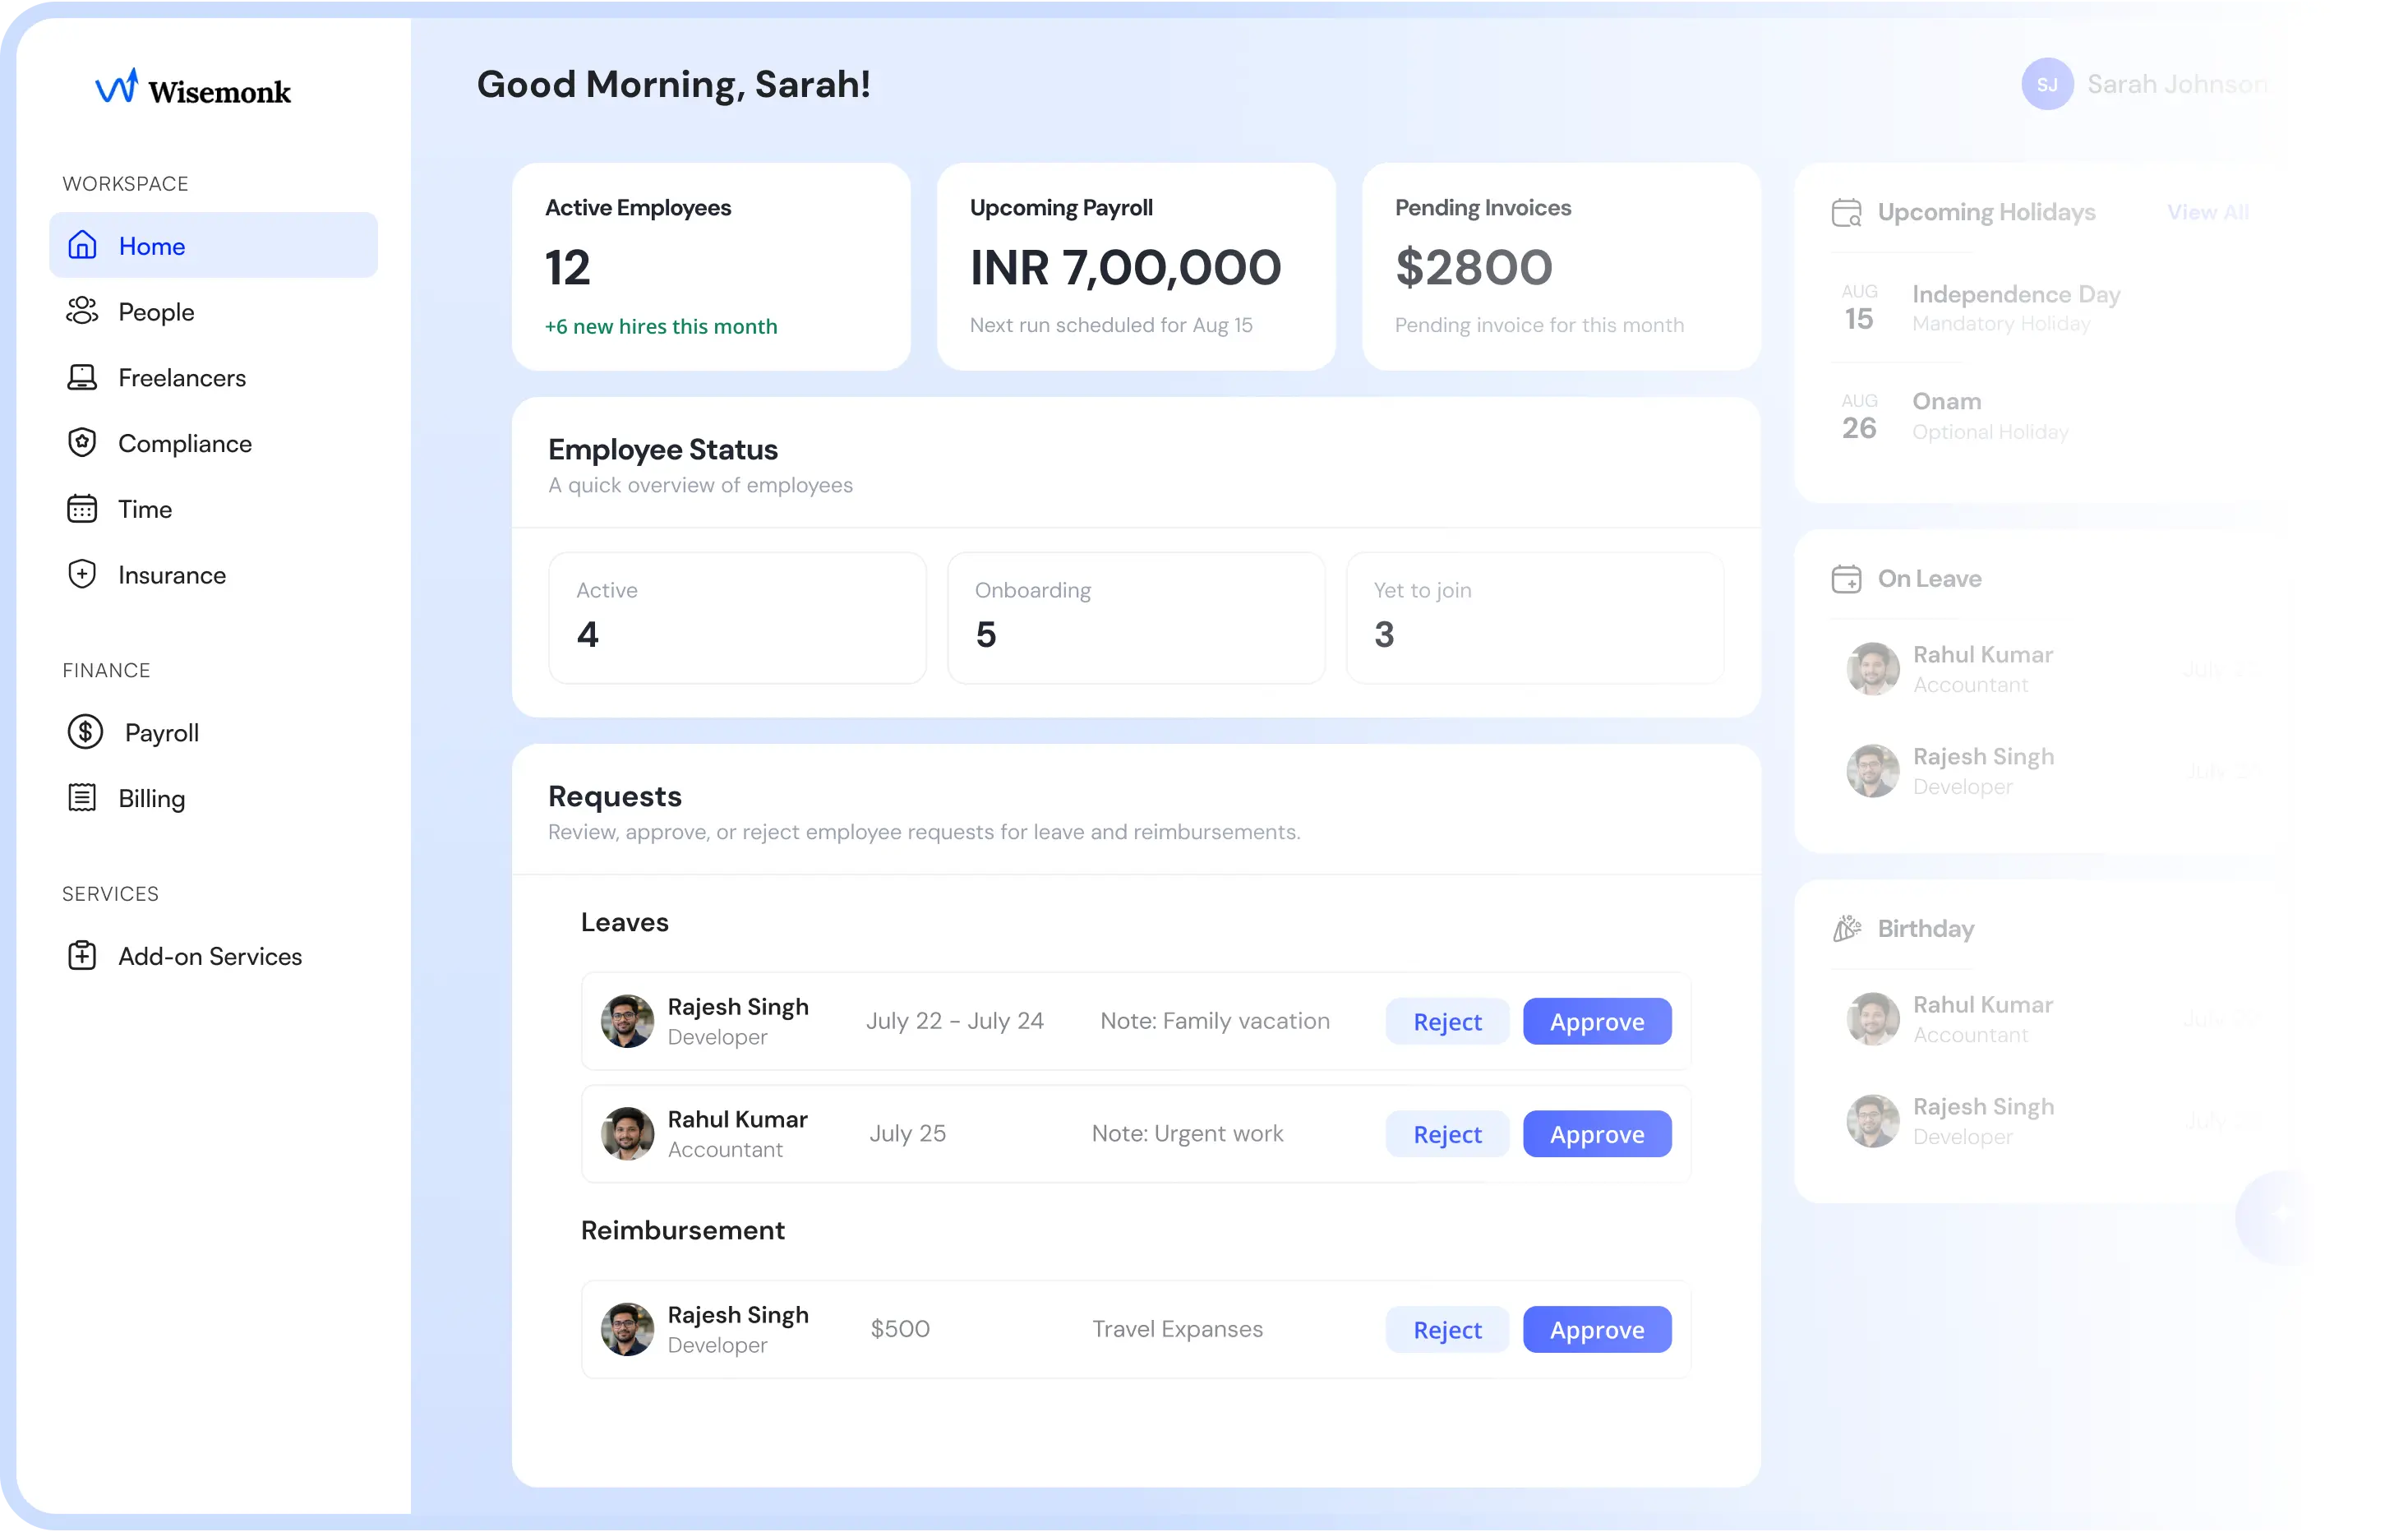Approve Rajesh Singh's family vacation leave
The width and height of the screenshot is (2408, 1532).
coord(1596,1021)
